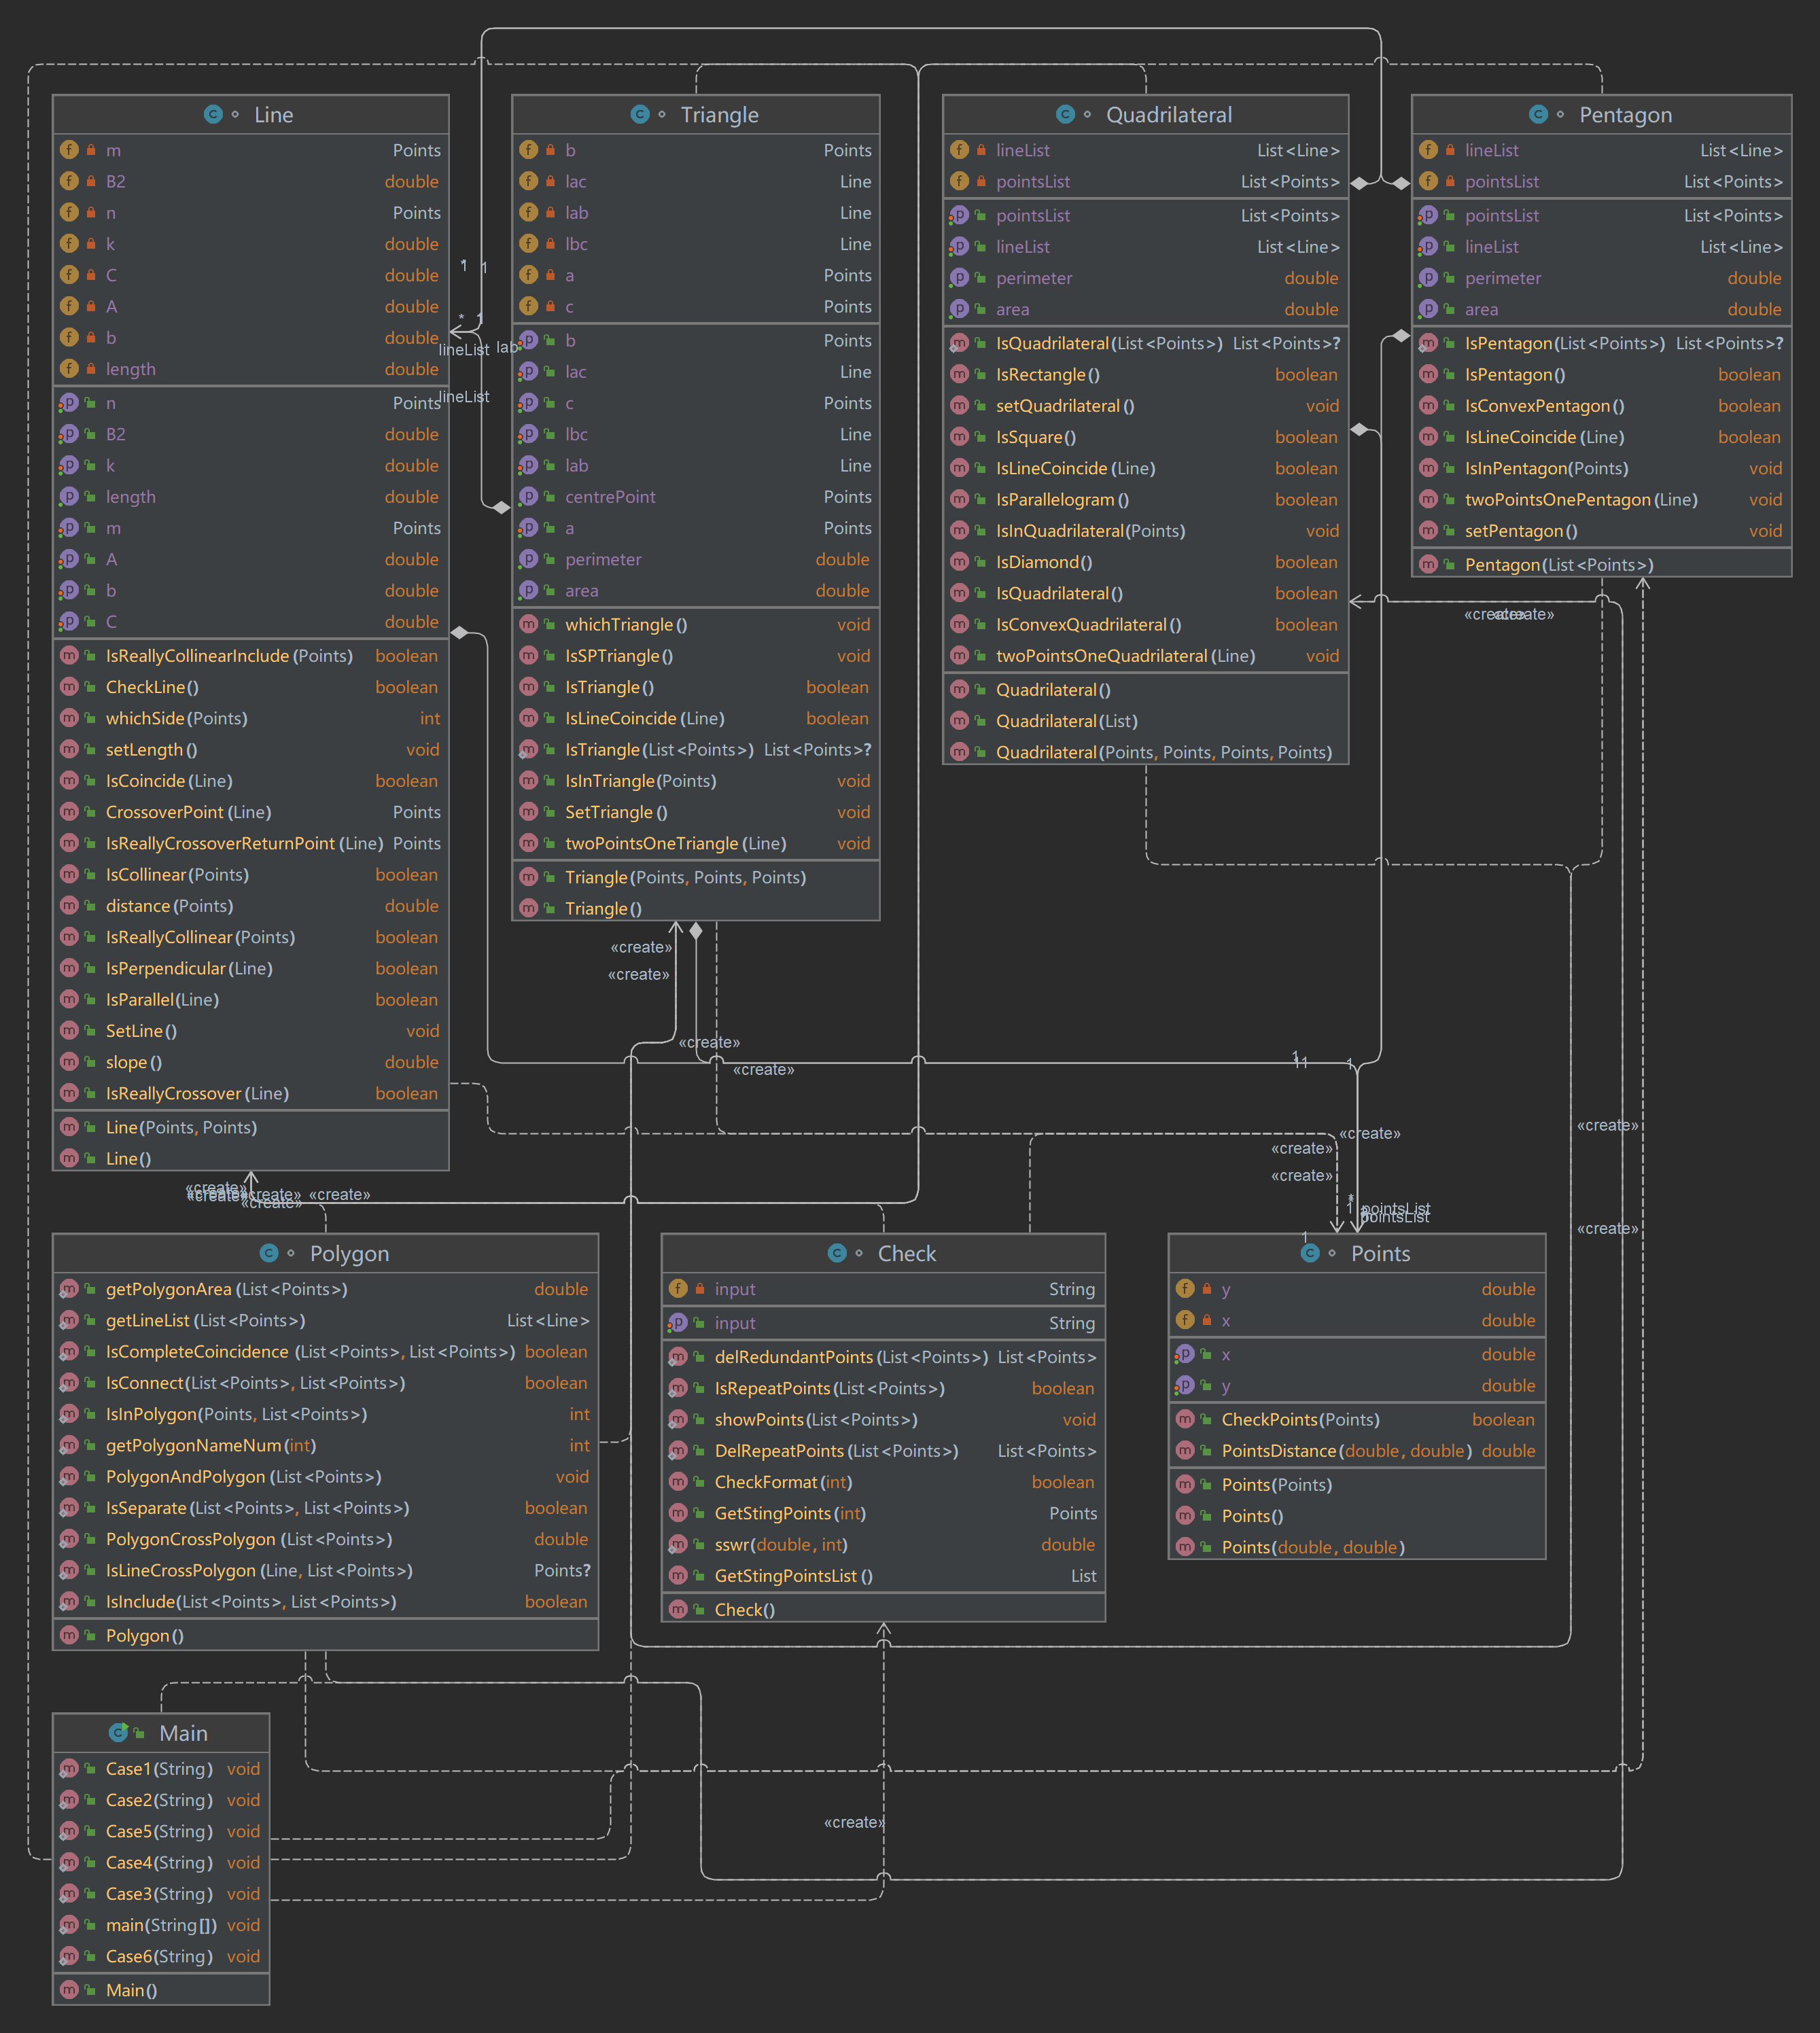
Task: Click the method icon of Case1(String)
Action: point(69,1768)
